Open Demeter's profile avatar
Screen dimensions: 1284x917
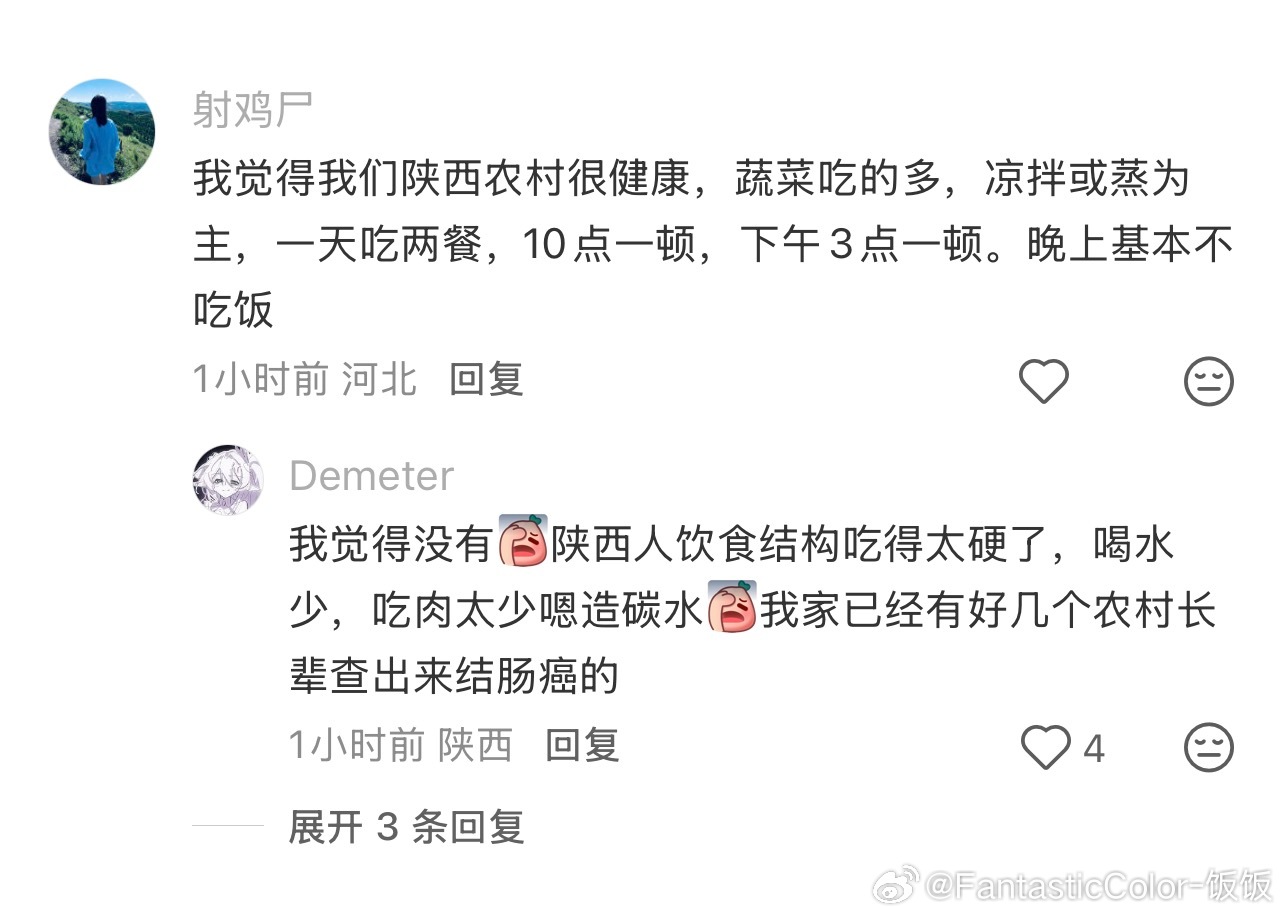pyautogui.click(x=228, y=479)
